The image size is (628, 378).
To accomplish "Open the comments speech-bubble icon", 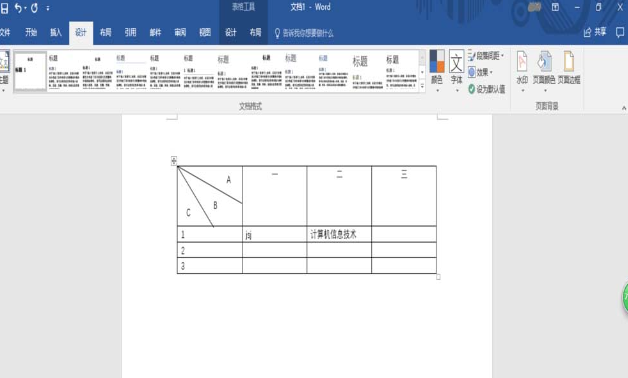I will point(620,32).
